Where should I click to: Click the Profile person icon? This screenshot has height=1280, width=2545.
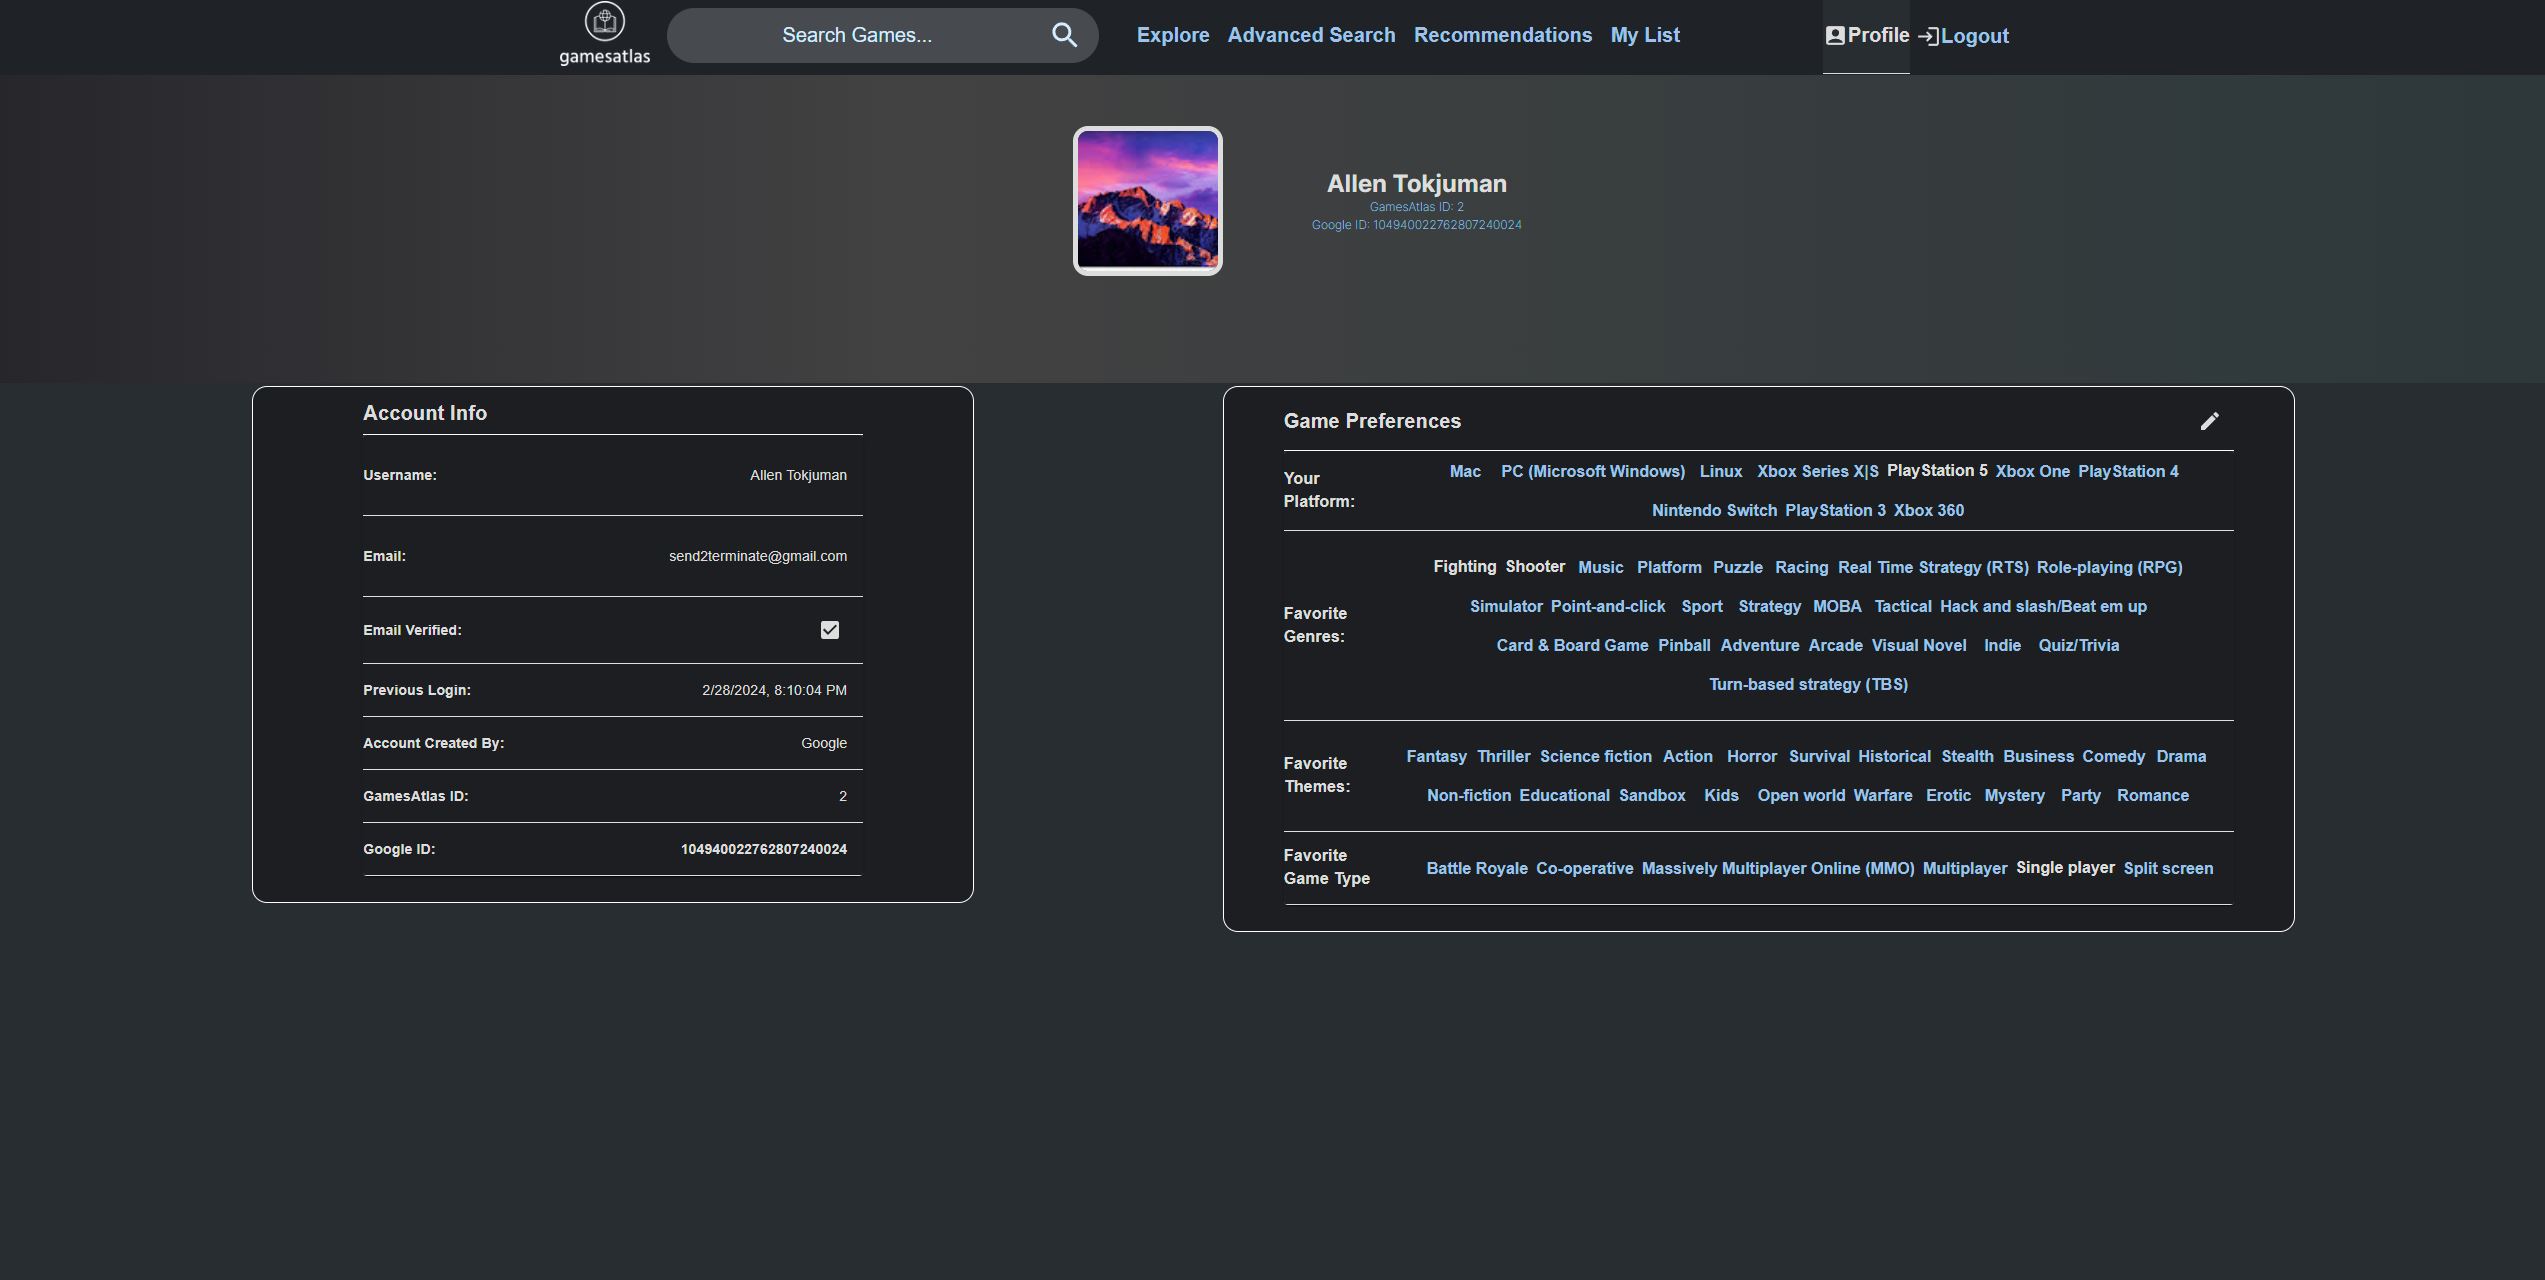[1835, 36]
